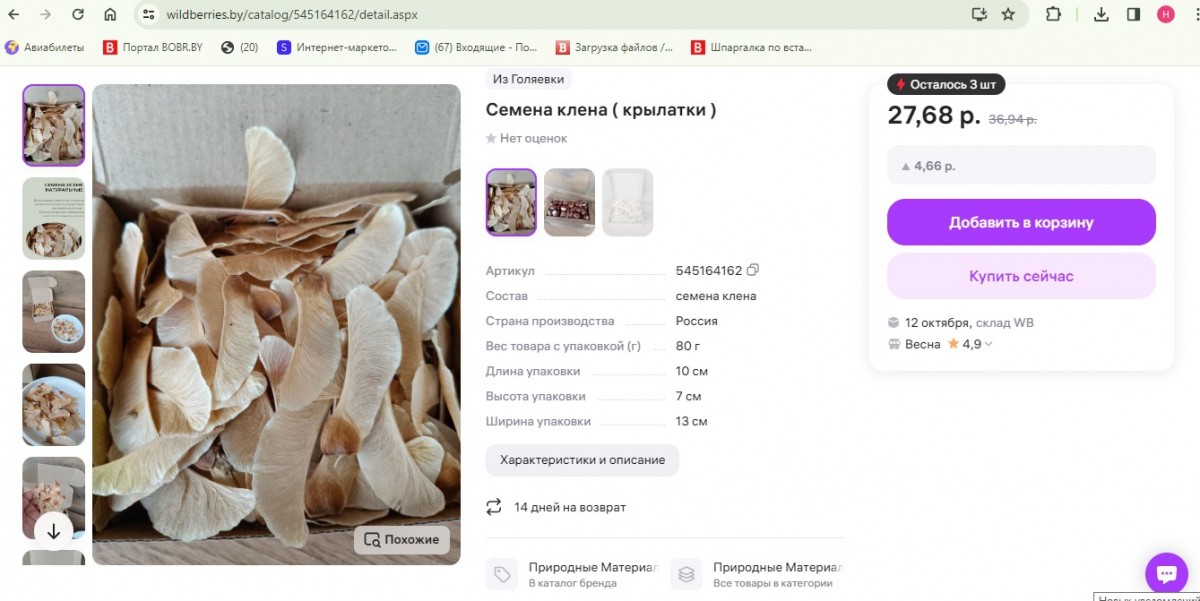
Task: Toggle the browser side panel
Action: [x=1133, y=15]
